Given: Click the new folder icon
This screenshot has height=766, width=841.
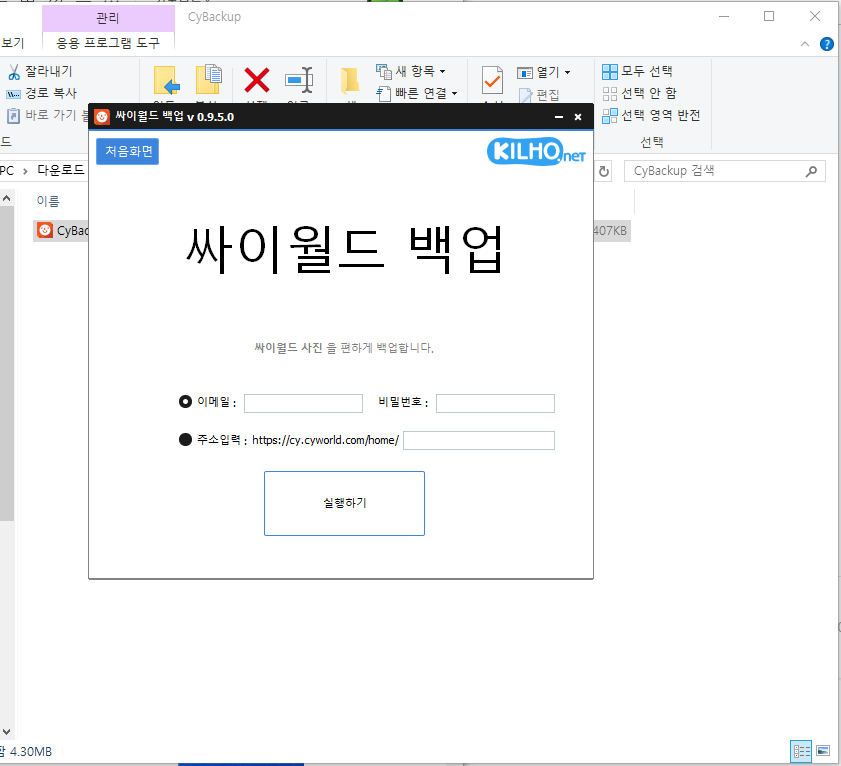Looking at the screenshot, I should (x=350, y=80).
